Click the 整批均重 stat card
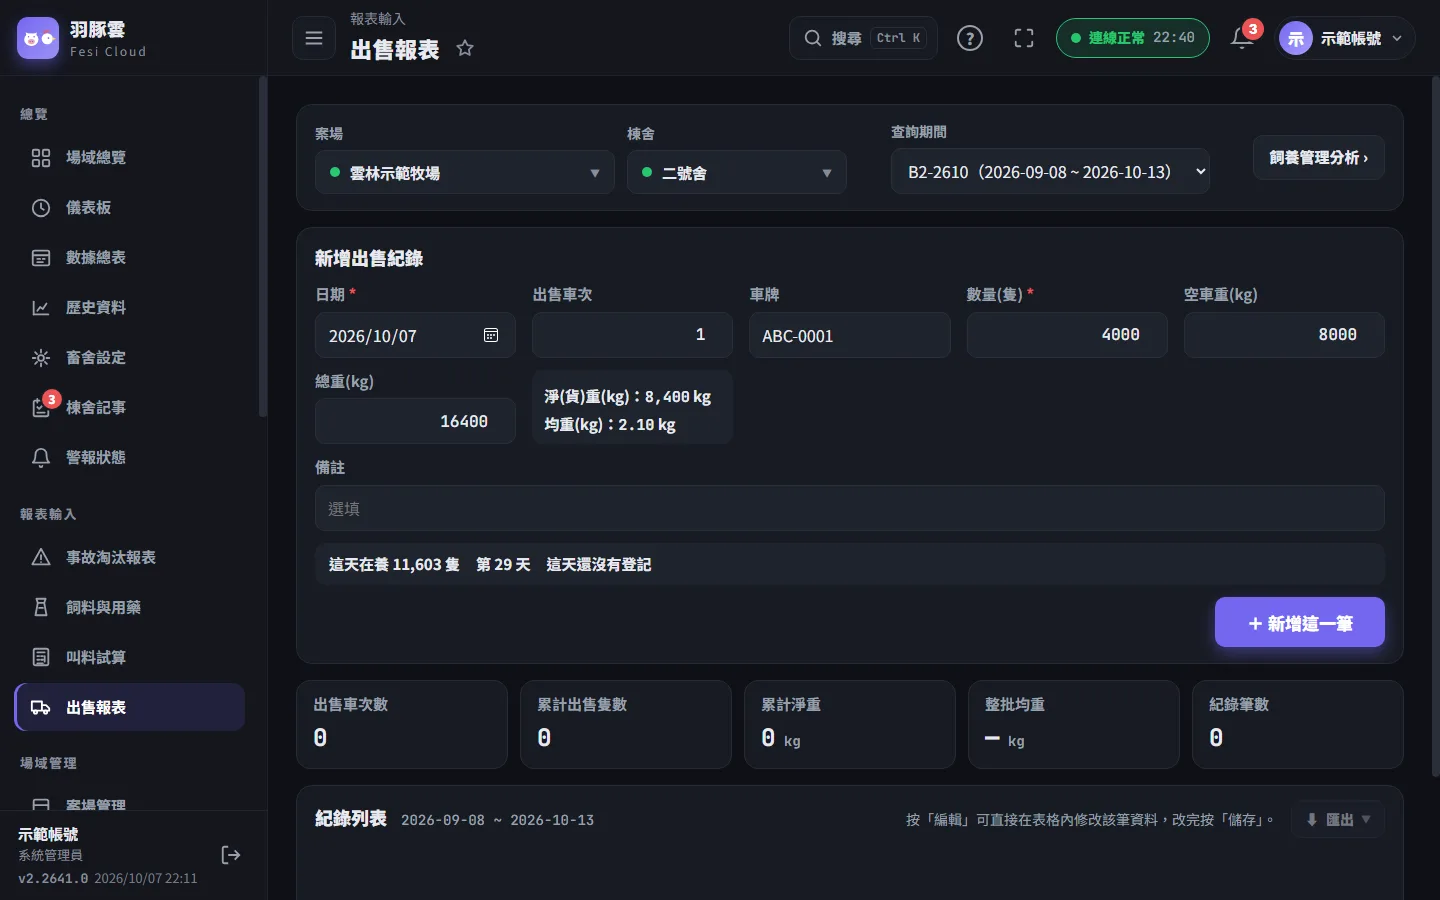This screenshot has width=1440, height=900. tap(1074, 724)
